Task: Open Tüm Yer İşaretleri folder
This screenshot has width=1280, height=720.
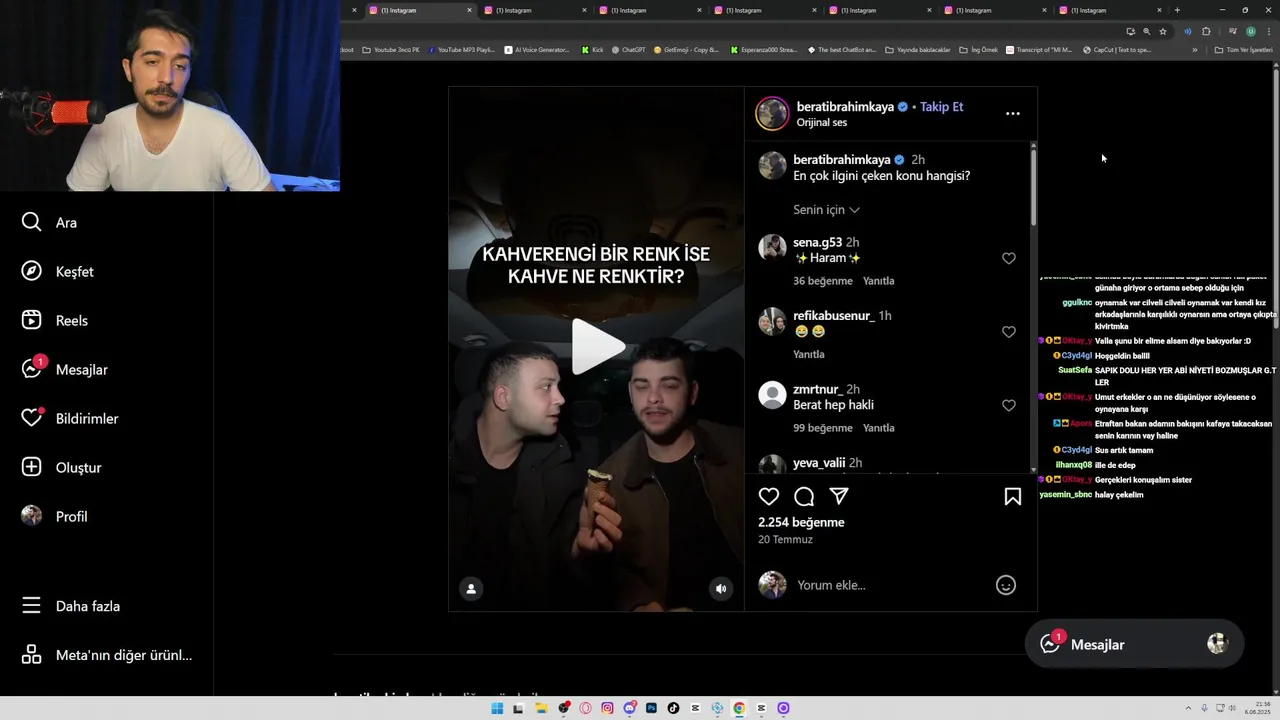Action: click(x=1243, y=50)
